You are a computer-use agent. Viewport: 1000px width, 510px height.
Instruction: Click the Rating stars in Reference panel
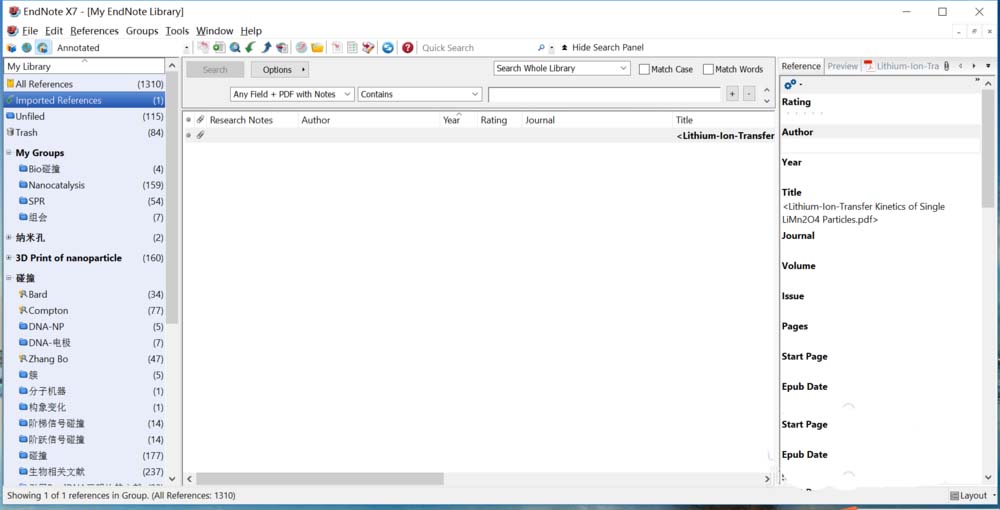click(x=804, y=113)
